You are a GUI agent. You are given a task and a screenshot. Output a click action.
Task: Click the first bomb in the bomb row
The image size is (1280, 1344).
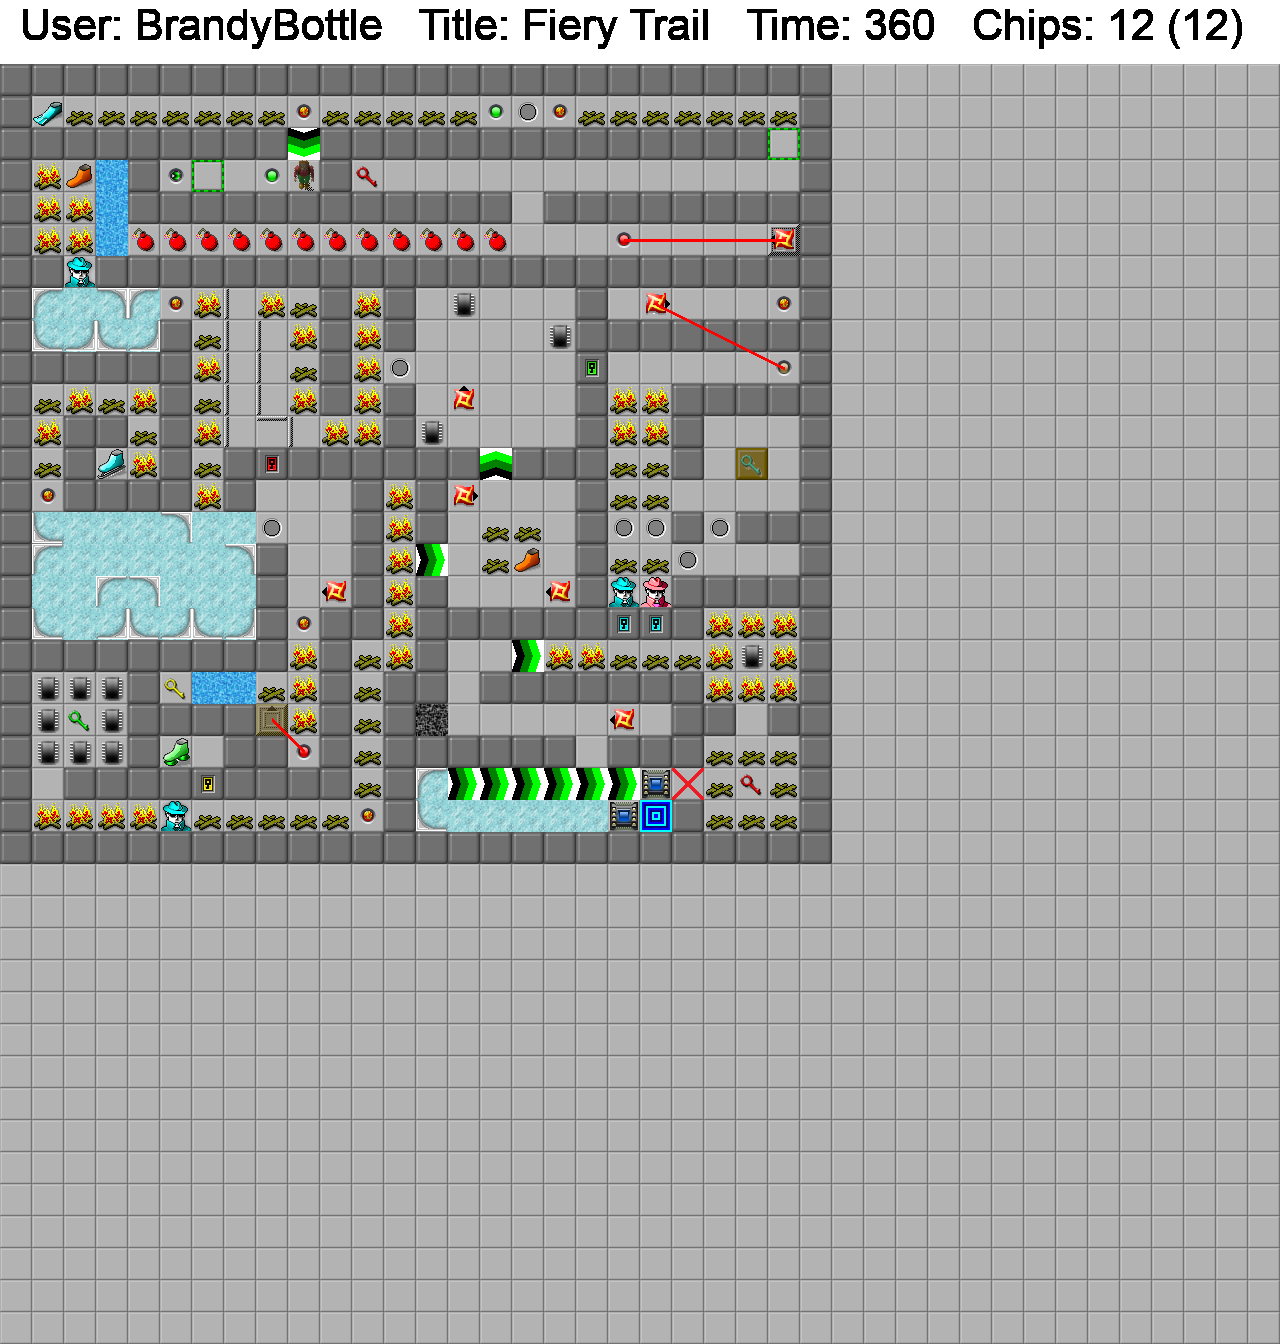144,240
